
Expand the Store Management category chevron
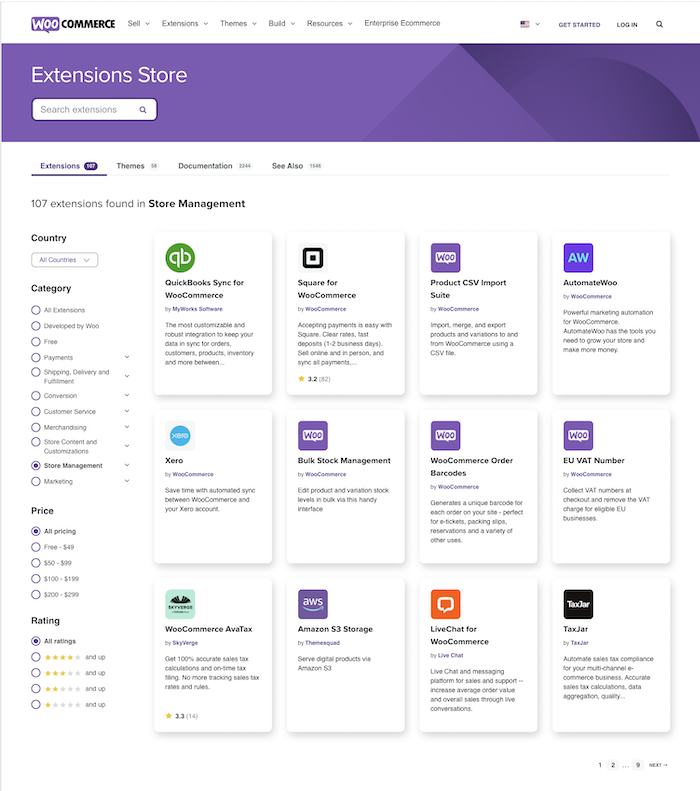(127, 465)
